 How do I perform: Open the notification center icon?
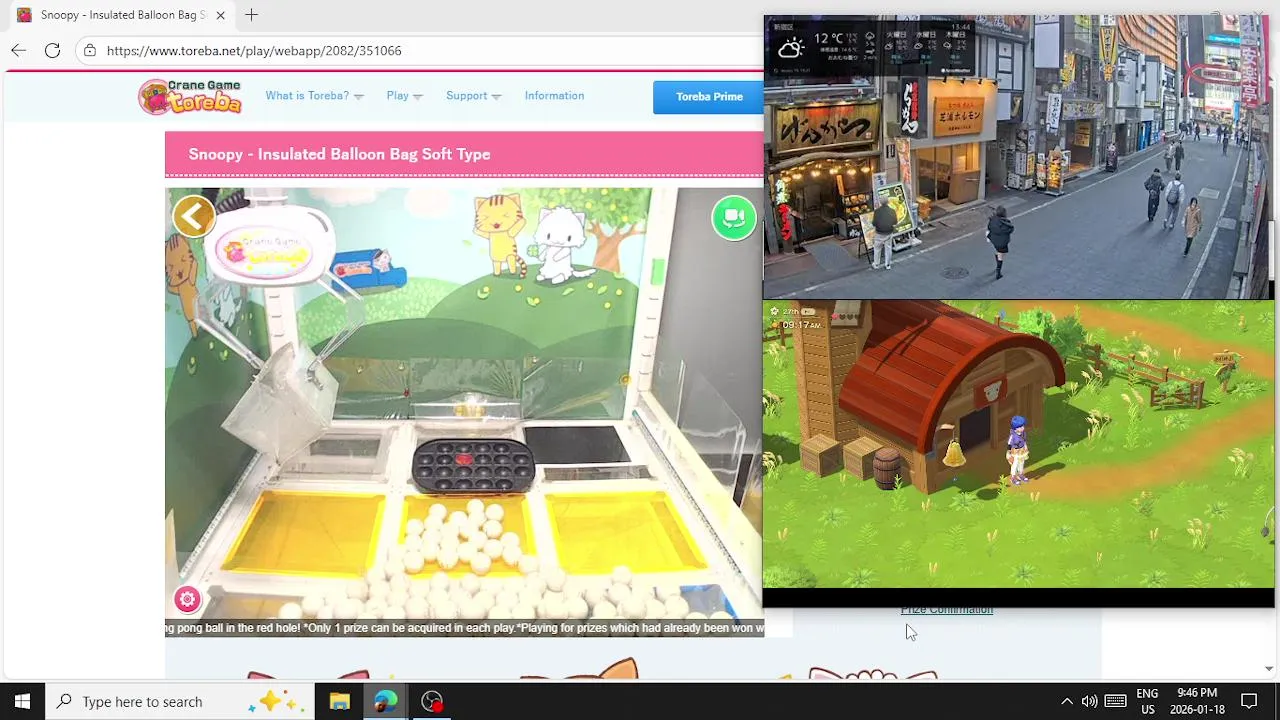click(1249, 701)
